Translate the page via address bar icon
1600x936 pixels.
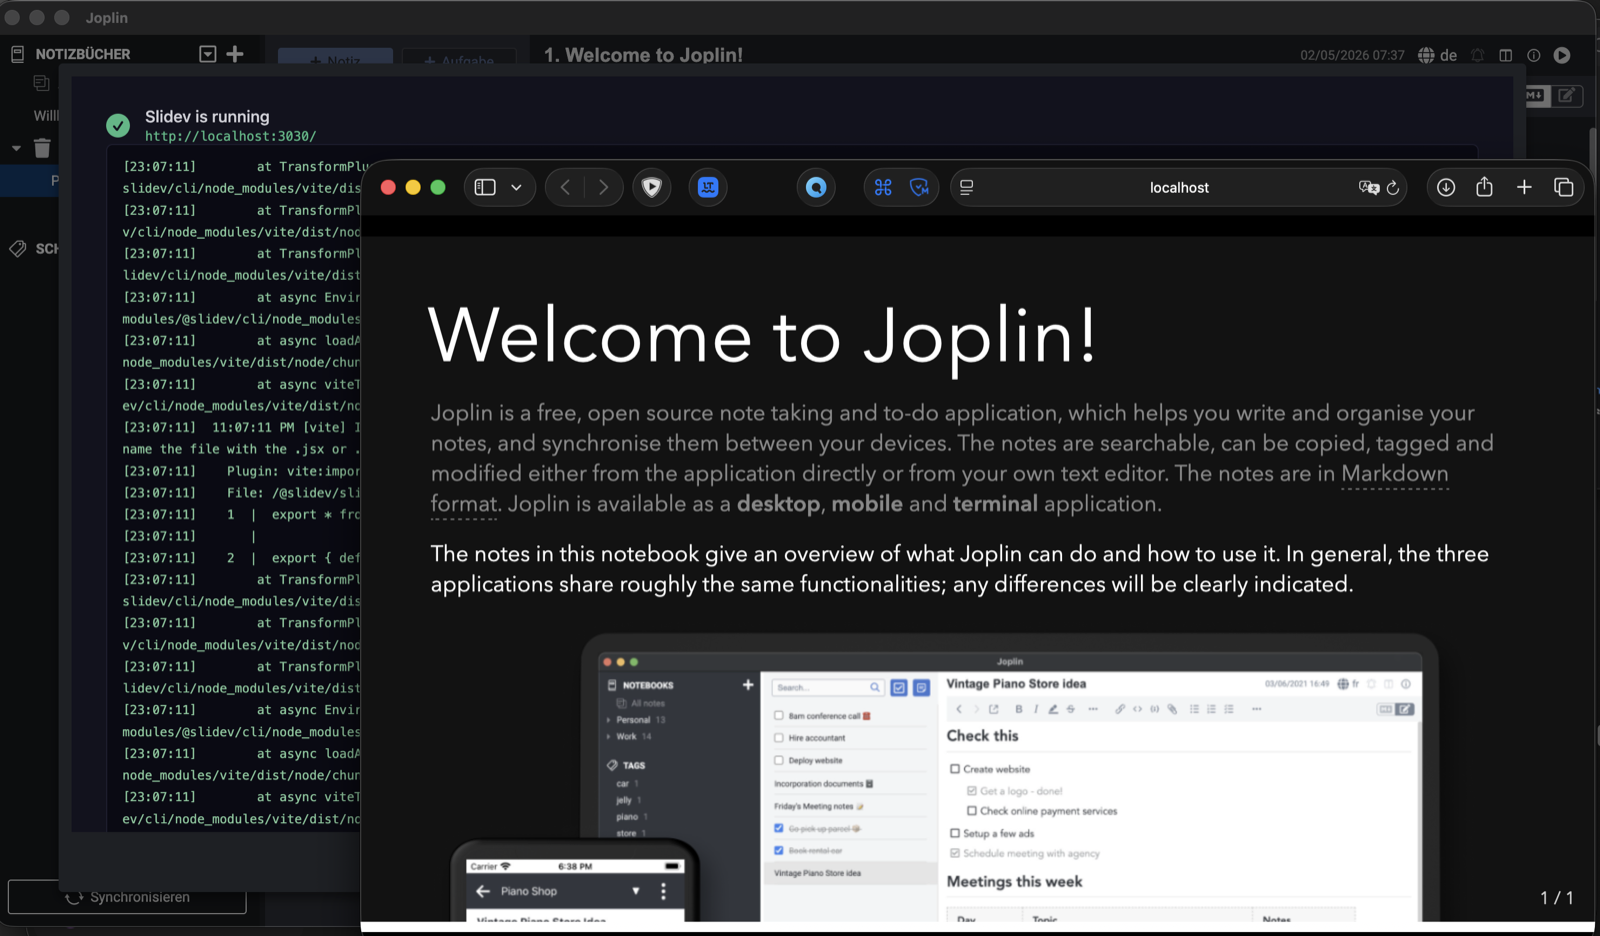coord(1368,187)
